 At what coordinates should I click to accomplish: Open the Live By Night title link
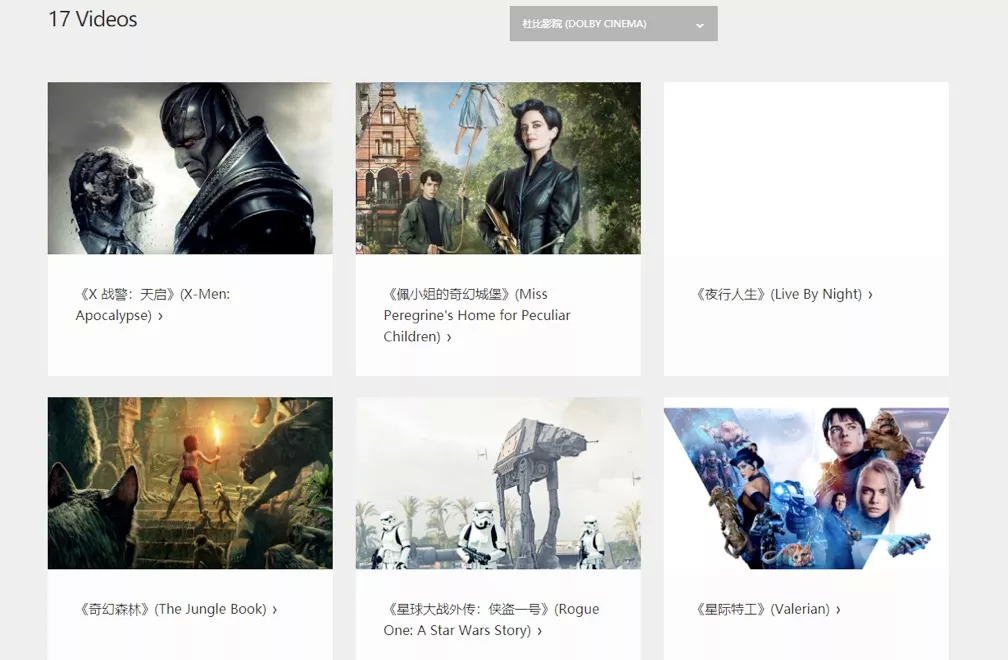pos(778,294)
